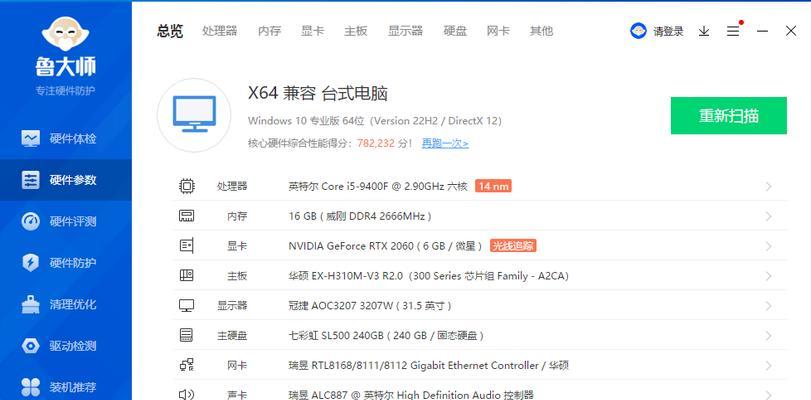Open 清理优化 in the sidebar
The height and width of the screenshot is (400, 811).
tap(66, 304)
